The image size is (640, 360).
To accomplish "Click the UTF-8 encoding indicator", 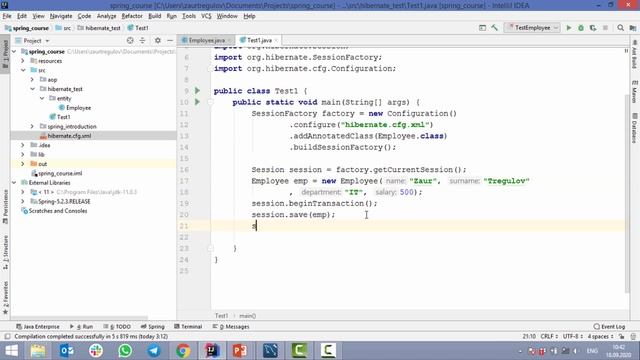I will (x=573, y=336).
